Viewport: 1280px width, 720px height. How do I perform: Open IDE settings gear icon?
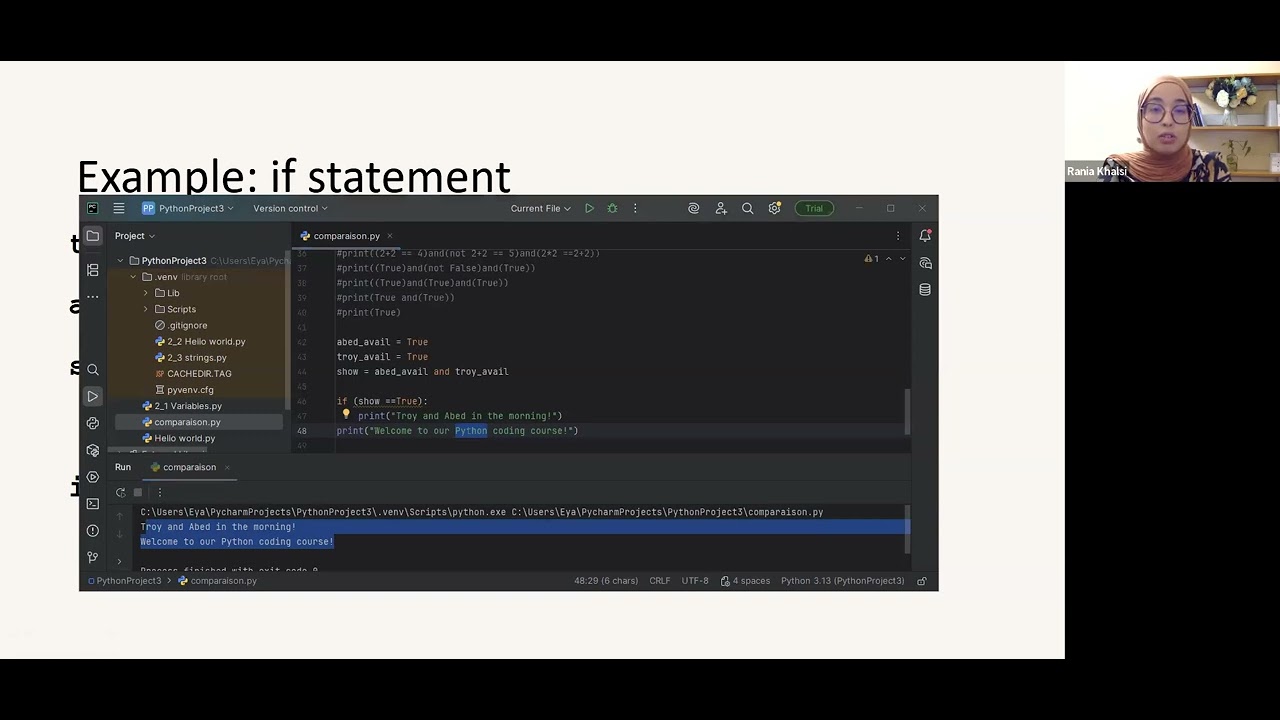tap(774, 208)
